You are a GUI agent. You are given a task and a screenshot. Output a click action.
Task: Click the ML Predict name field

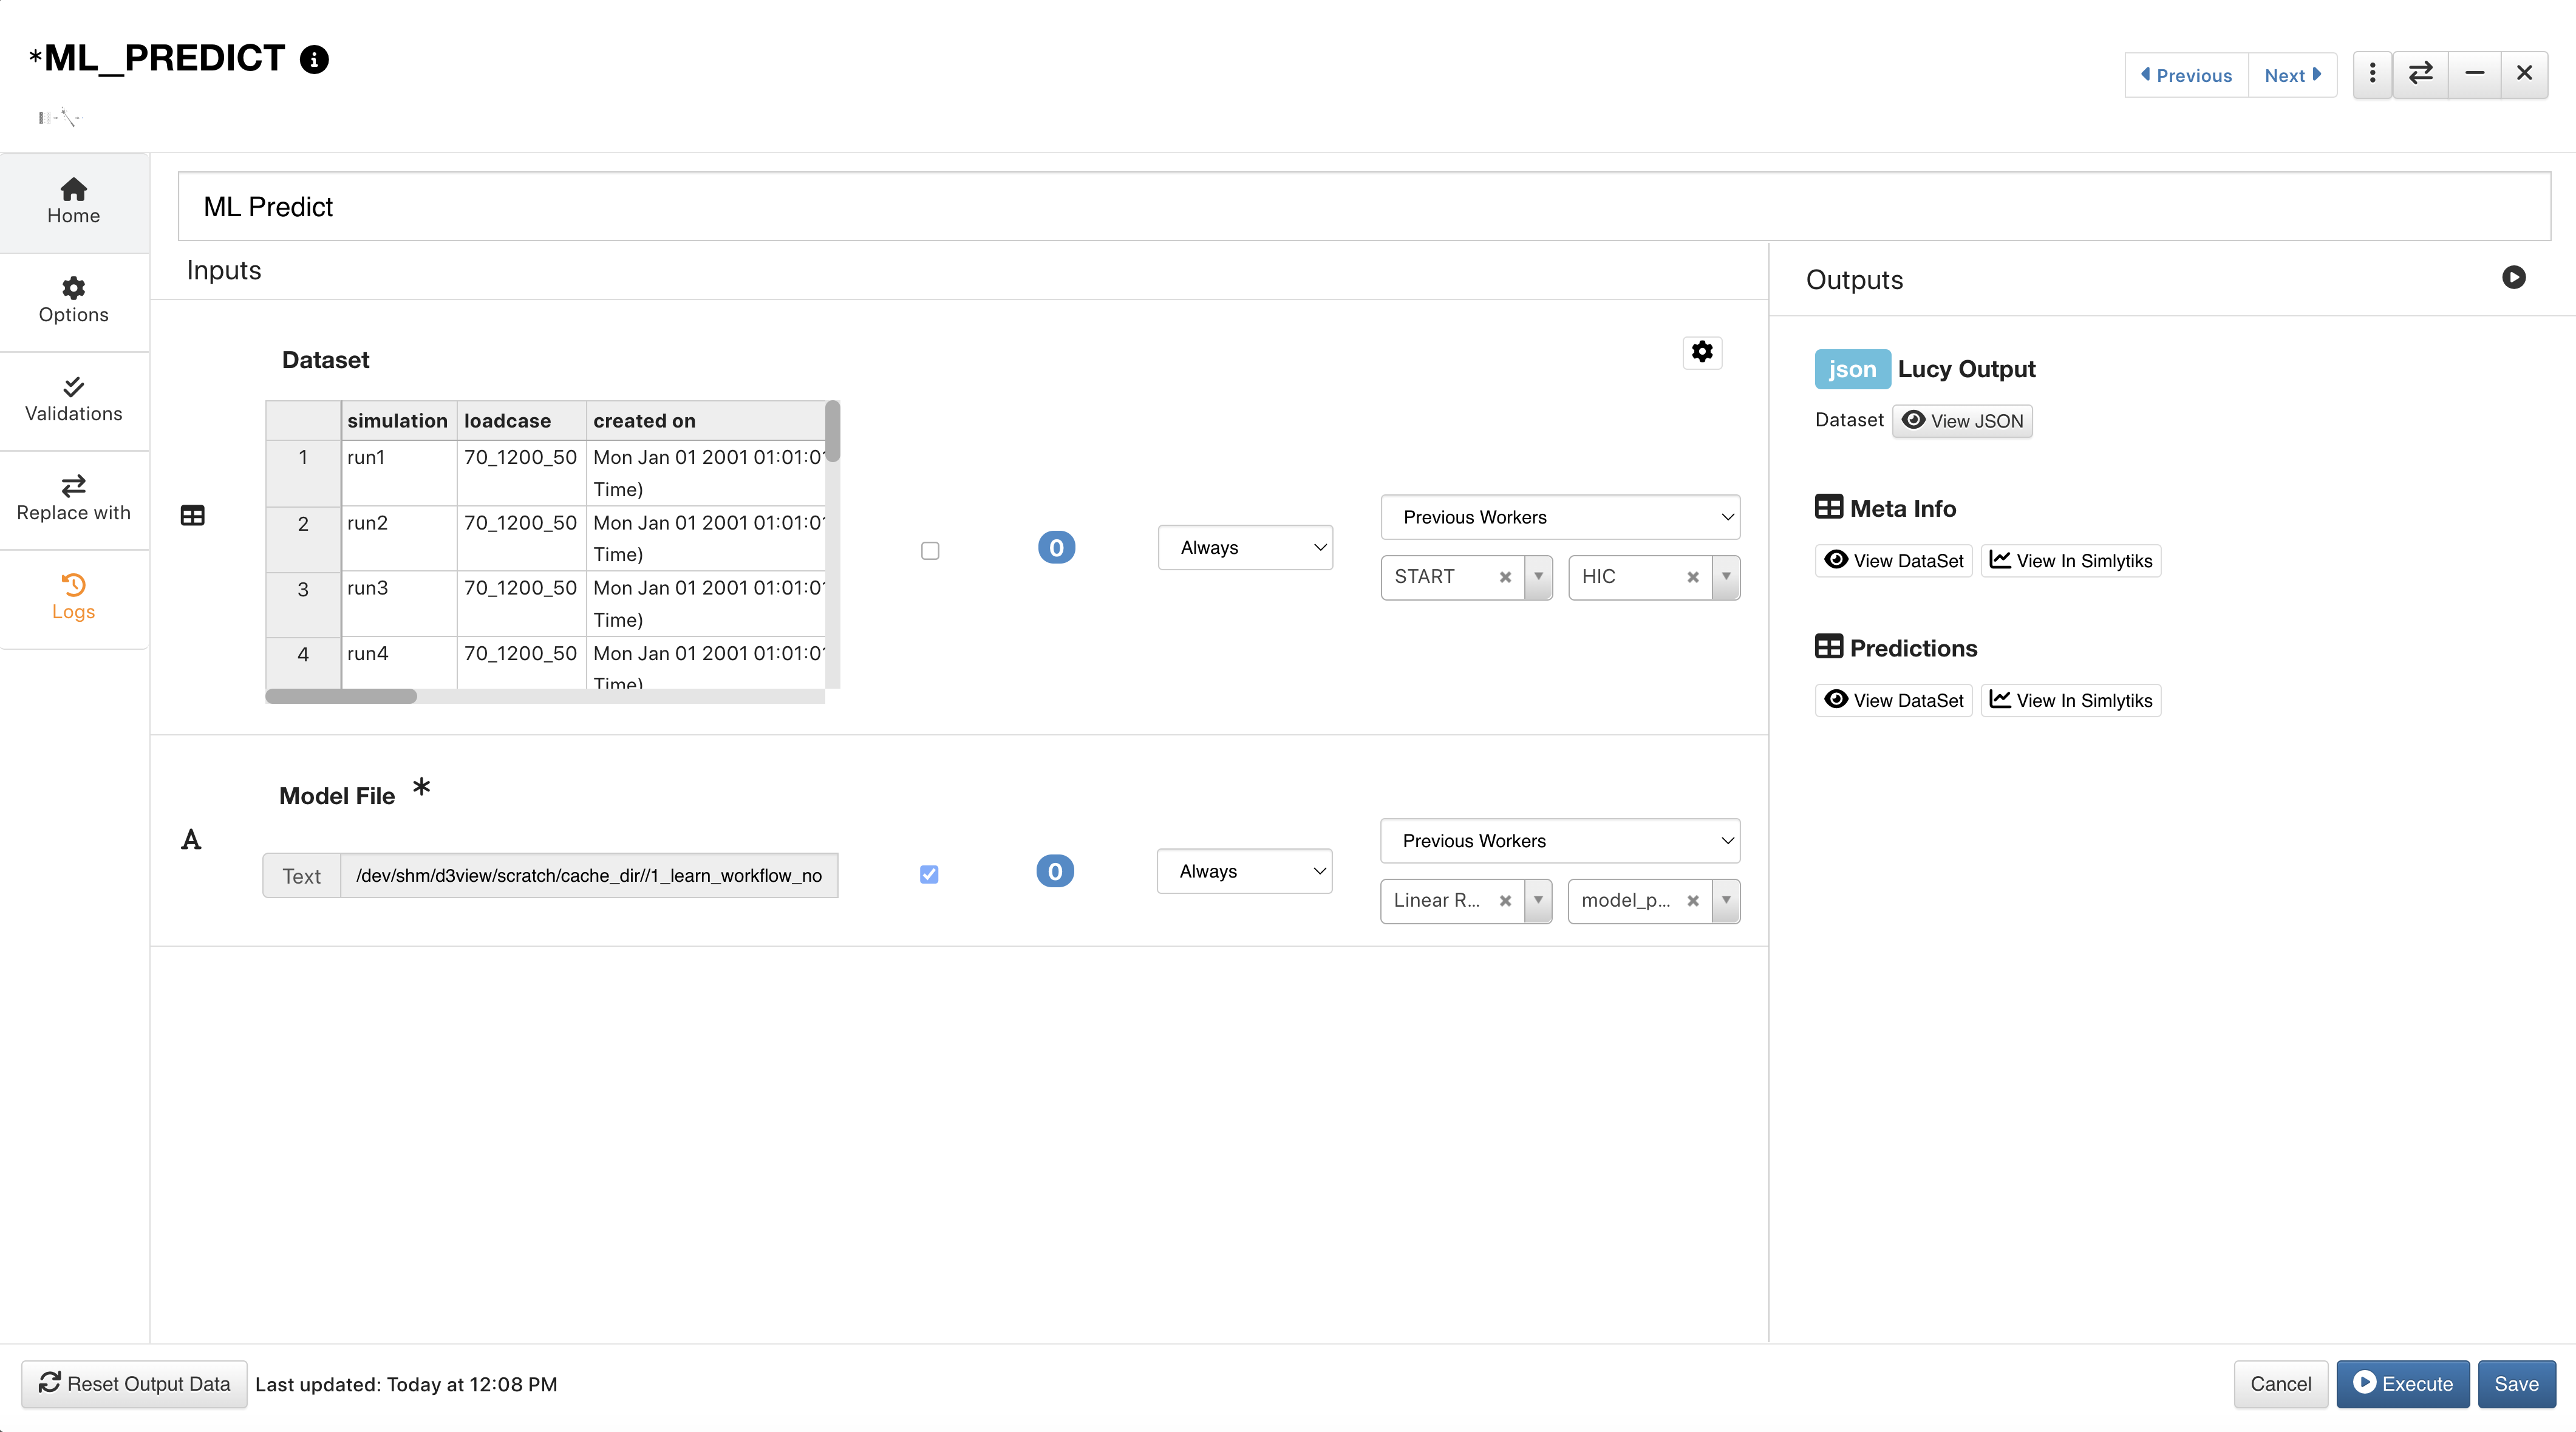tap(1364, 207)
